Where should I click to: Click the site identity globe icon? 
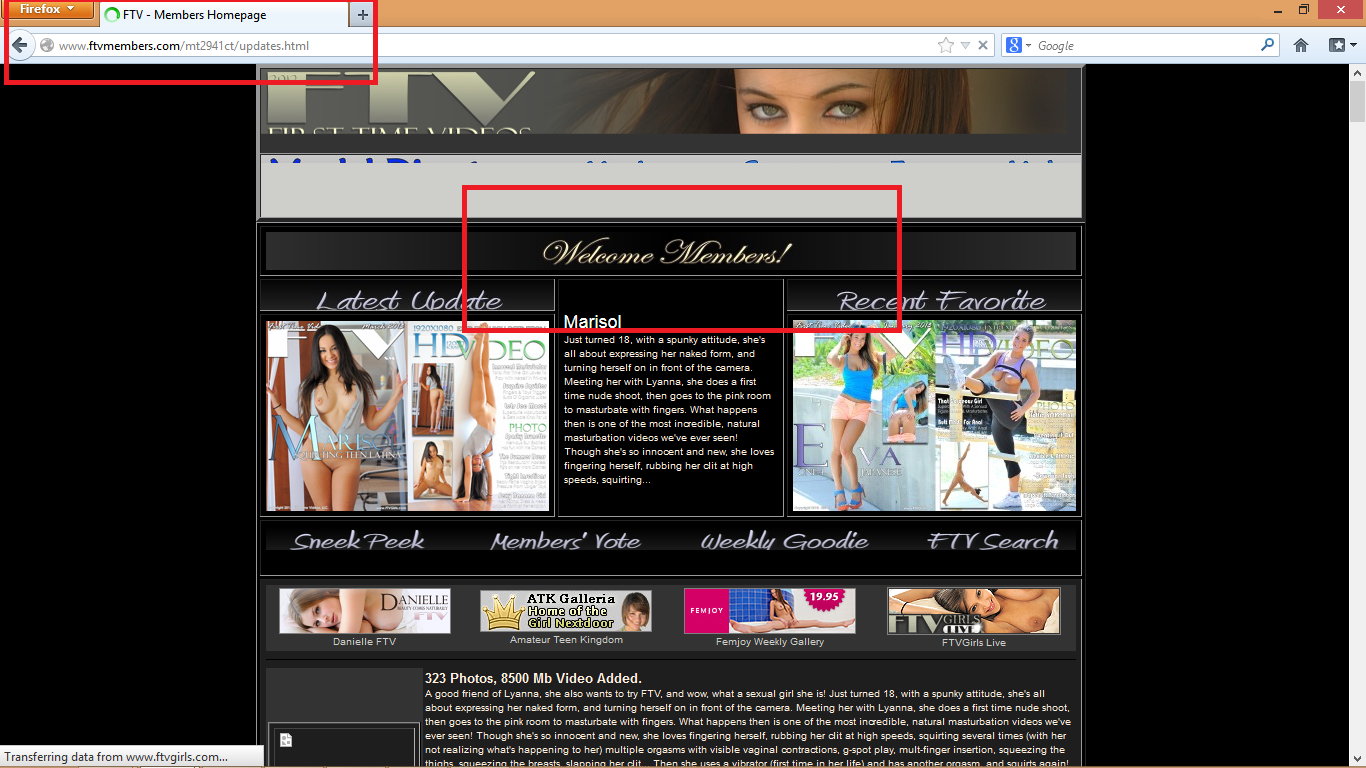coord(47,45)
